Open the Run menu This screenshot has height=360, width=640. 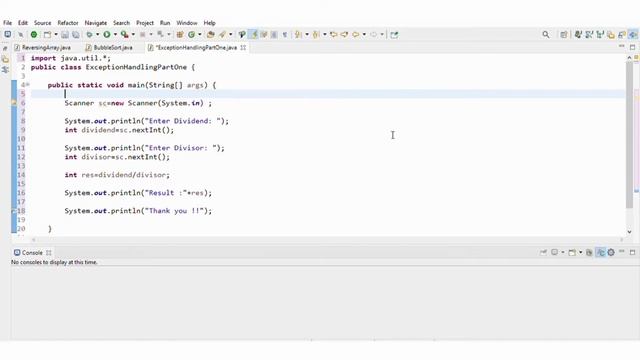[x=165, y=23]
